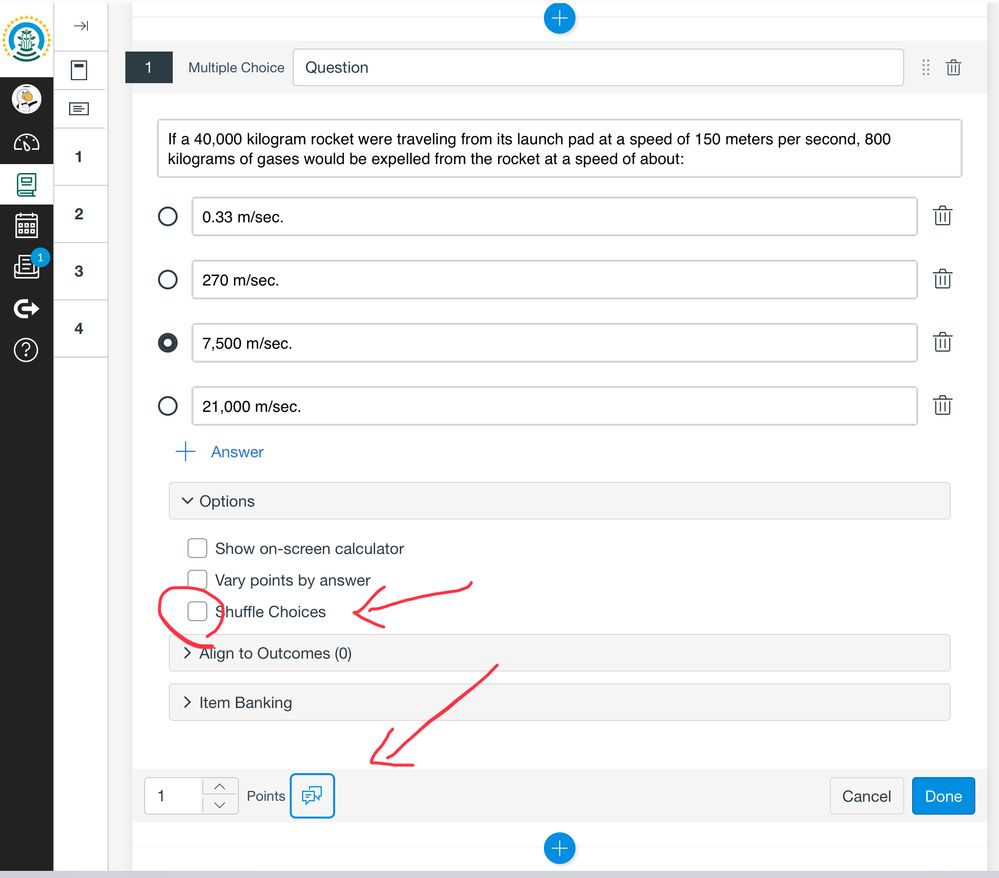
Task: Open the Courses book icon in sidebar
Action: coord(26,185)
